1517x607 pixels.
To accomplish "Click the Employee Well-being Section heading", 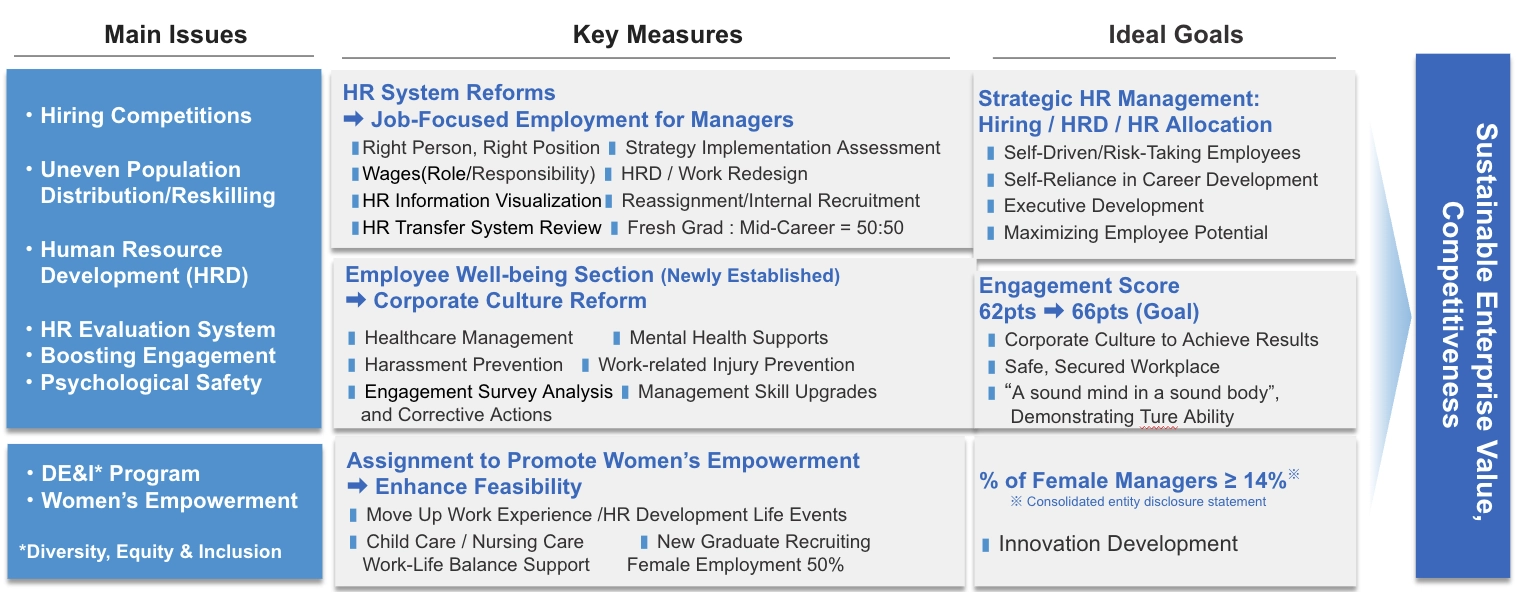I will point(499,274).
